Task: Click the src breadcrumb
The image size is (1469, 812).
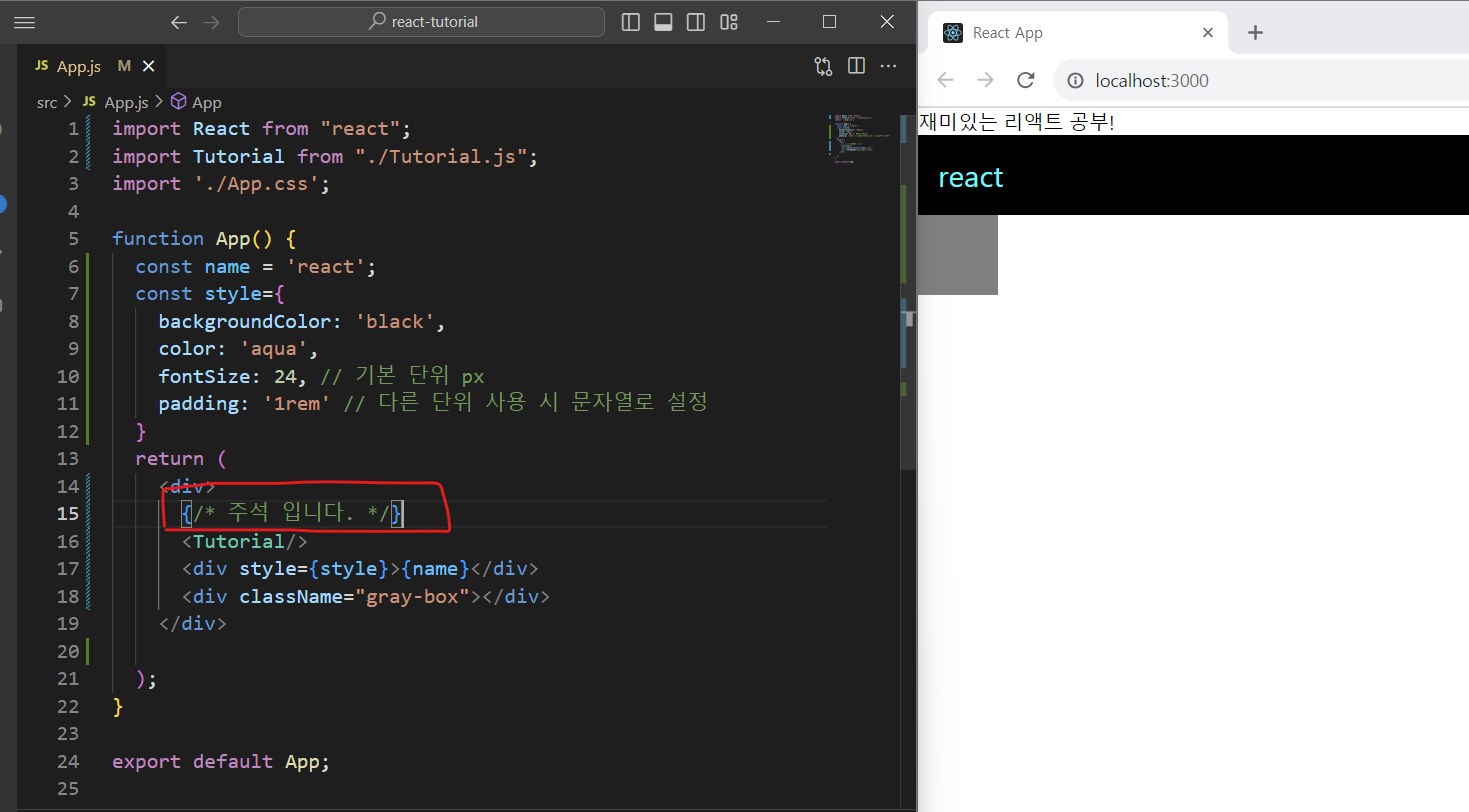Action: coord(47,102)
